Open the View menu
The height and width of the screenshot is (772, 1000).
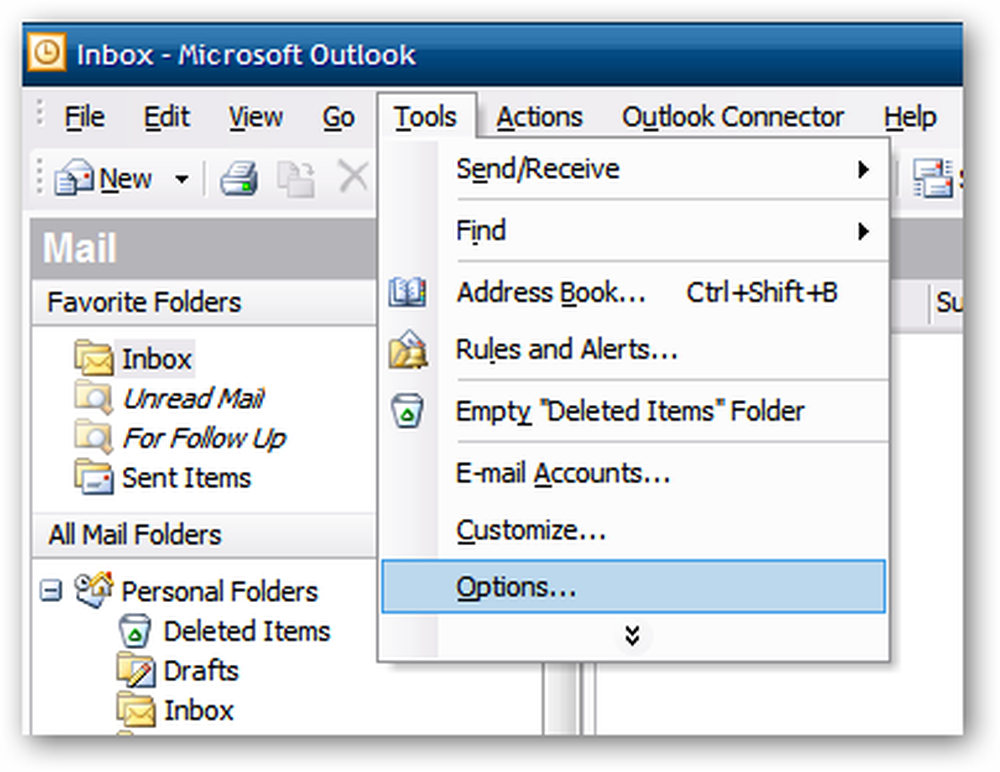[256, 117]
